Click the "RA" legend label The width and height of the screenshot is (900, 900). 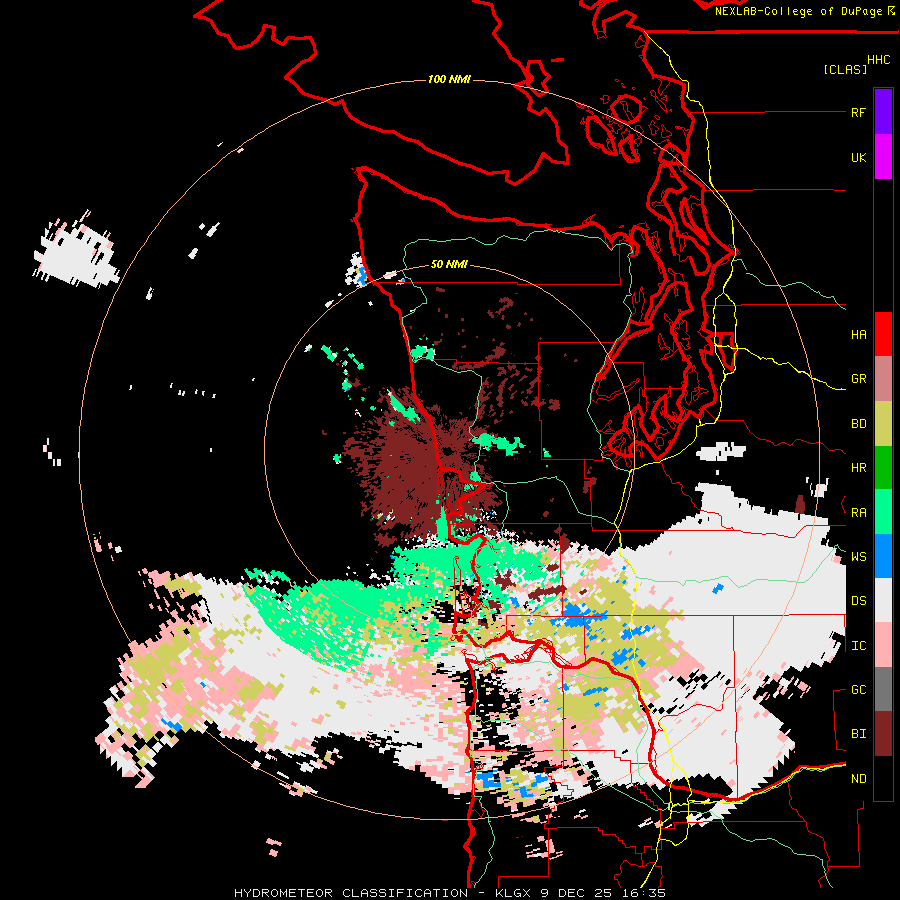coord(858,513)
